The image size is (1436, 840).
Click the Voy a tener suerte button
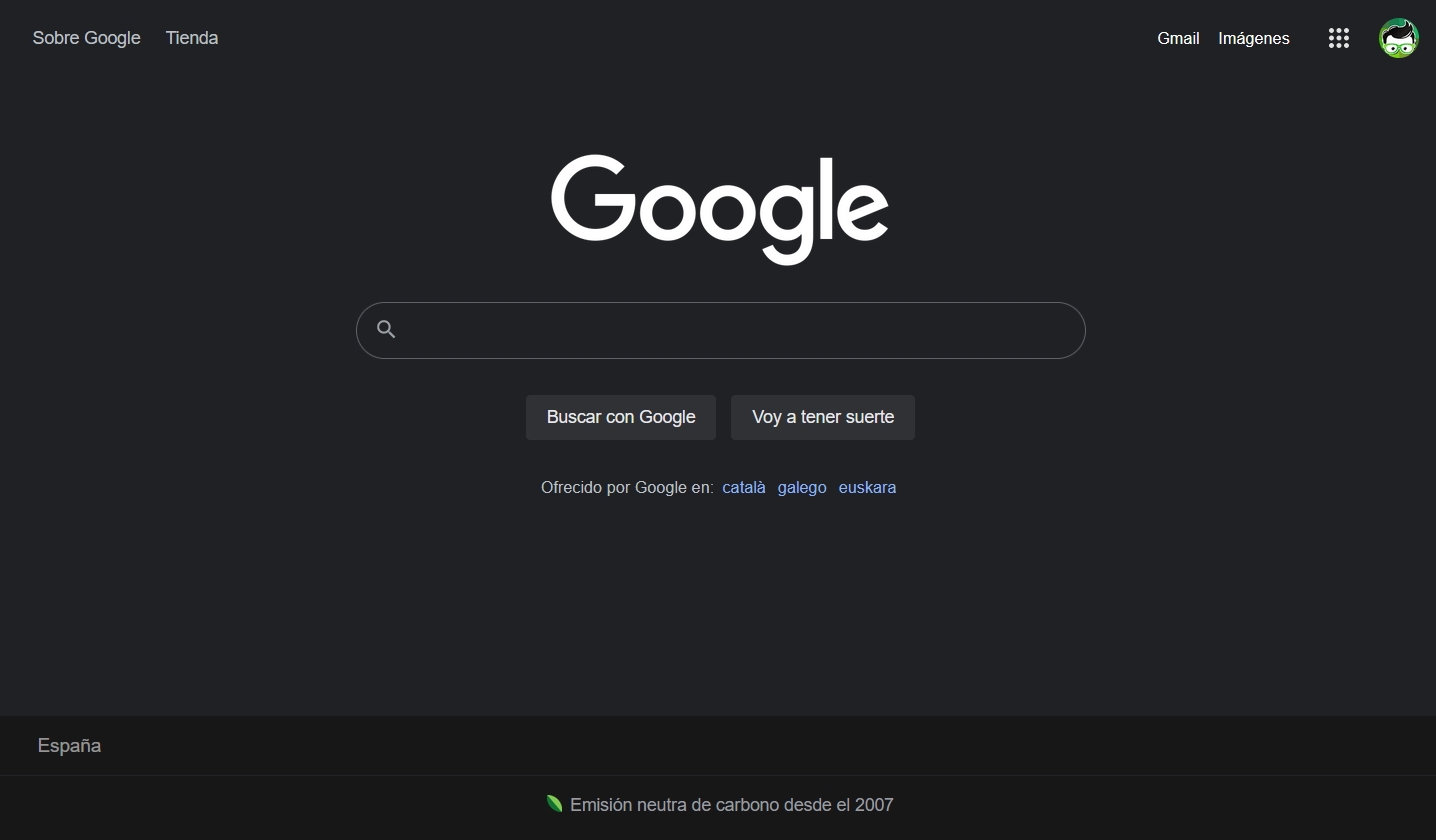[x=823, y=417]
